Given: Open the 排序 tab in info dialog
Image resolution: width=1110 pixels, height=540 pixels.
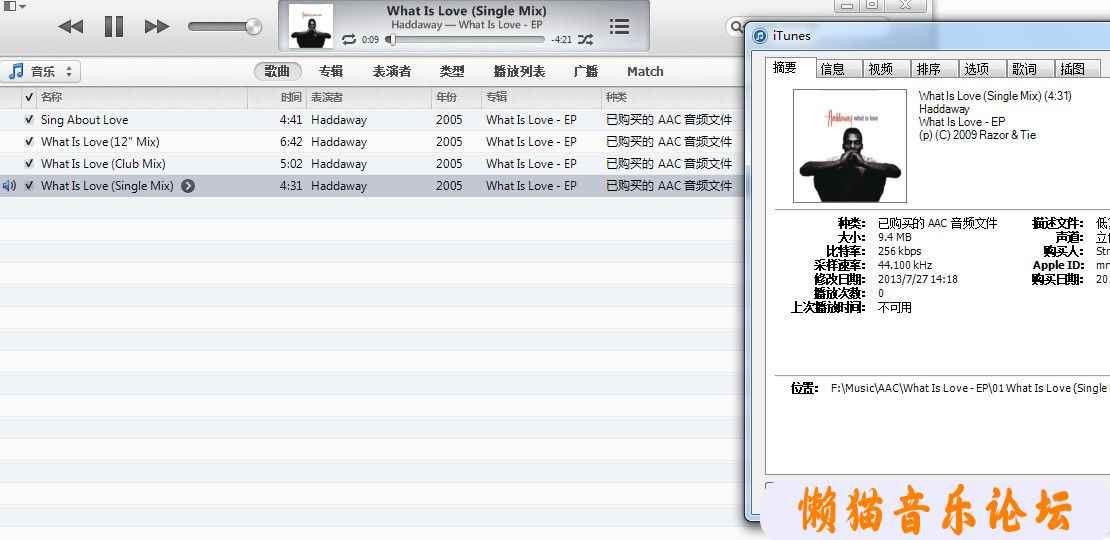Looking at the screenshot, I should coord(934,69).
